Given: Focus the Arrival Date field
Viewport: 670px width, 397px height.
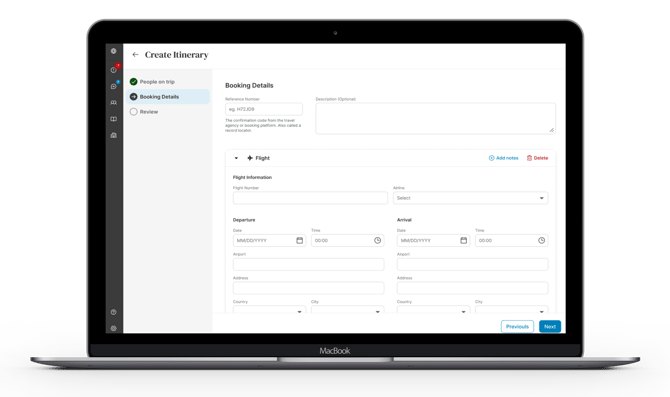Looking at the screenshot, I should click(x=433, y=241).
